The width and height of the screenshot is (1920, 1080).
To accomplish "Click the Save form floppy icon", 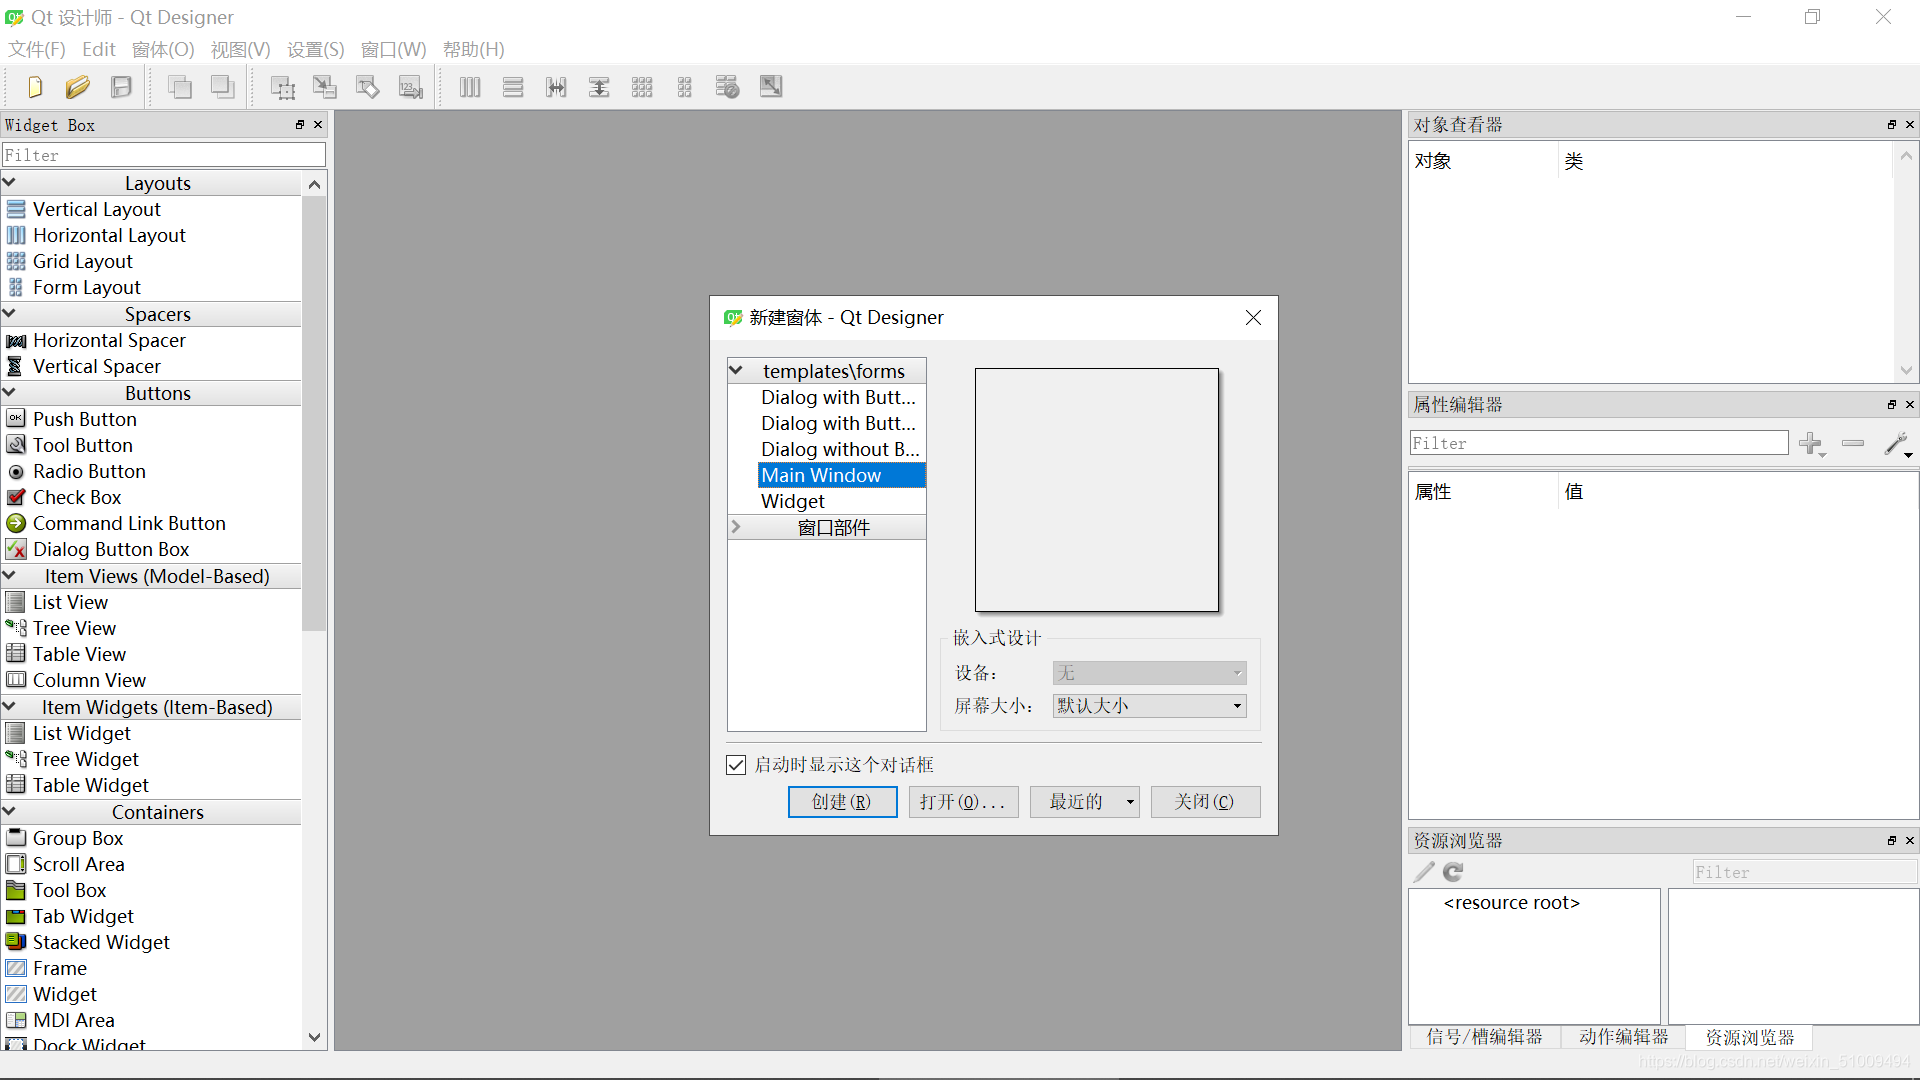I will click(121, 87).
